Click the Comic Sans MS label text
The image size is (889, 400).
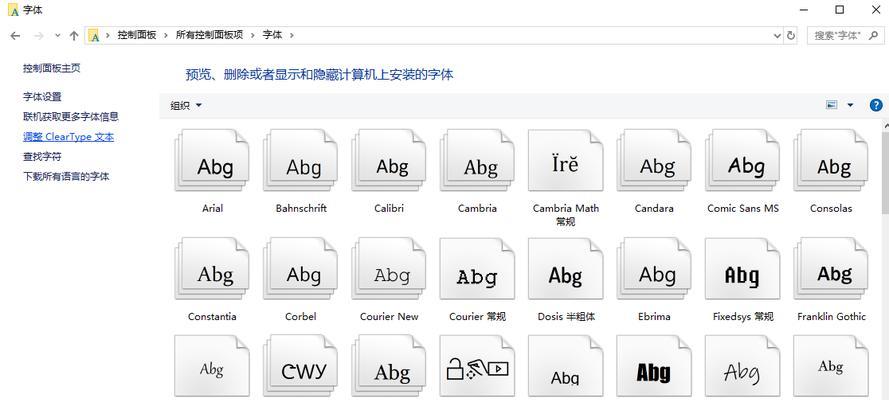[743, 208]
